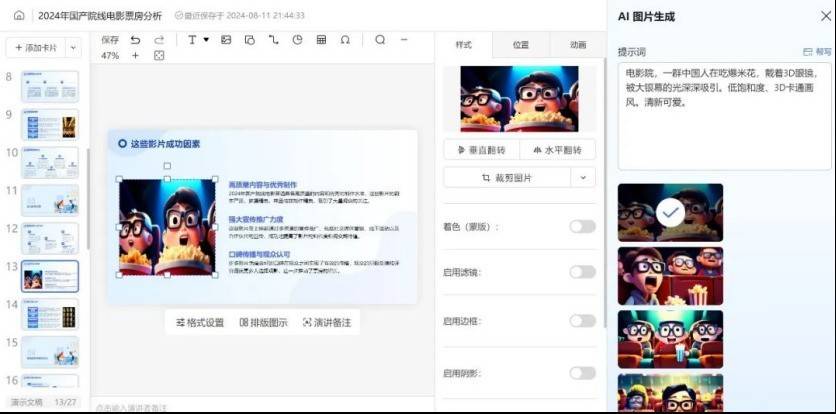Click into the 提示词 prompt text box
This screenshot has height=414, width=836.
click(x=725, y=116)
